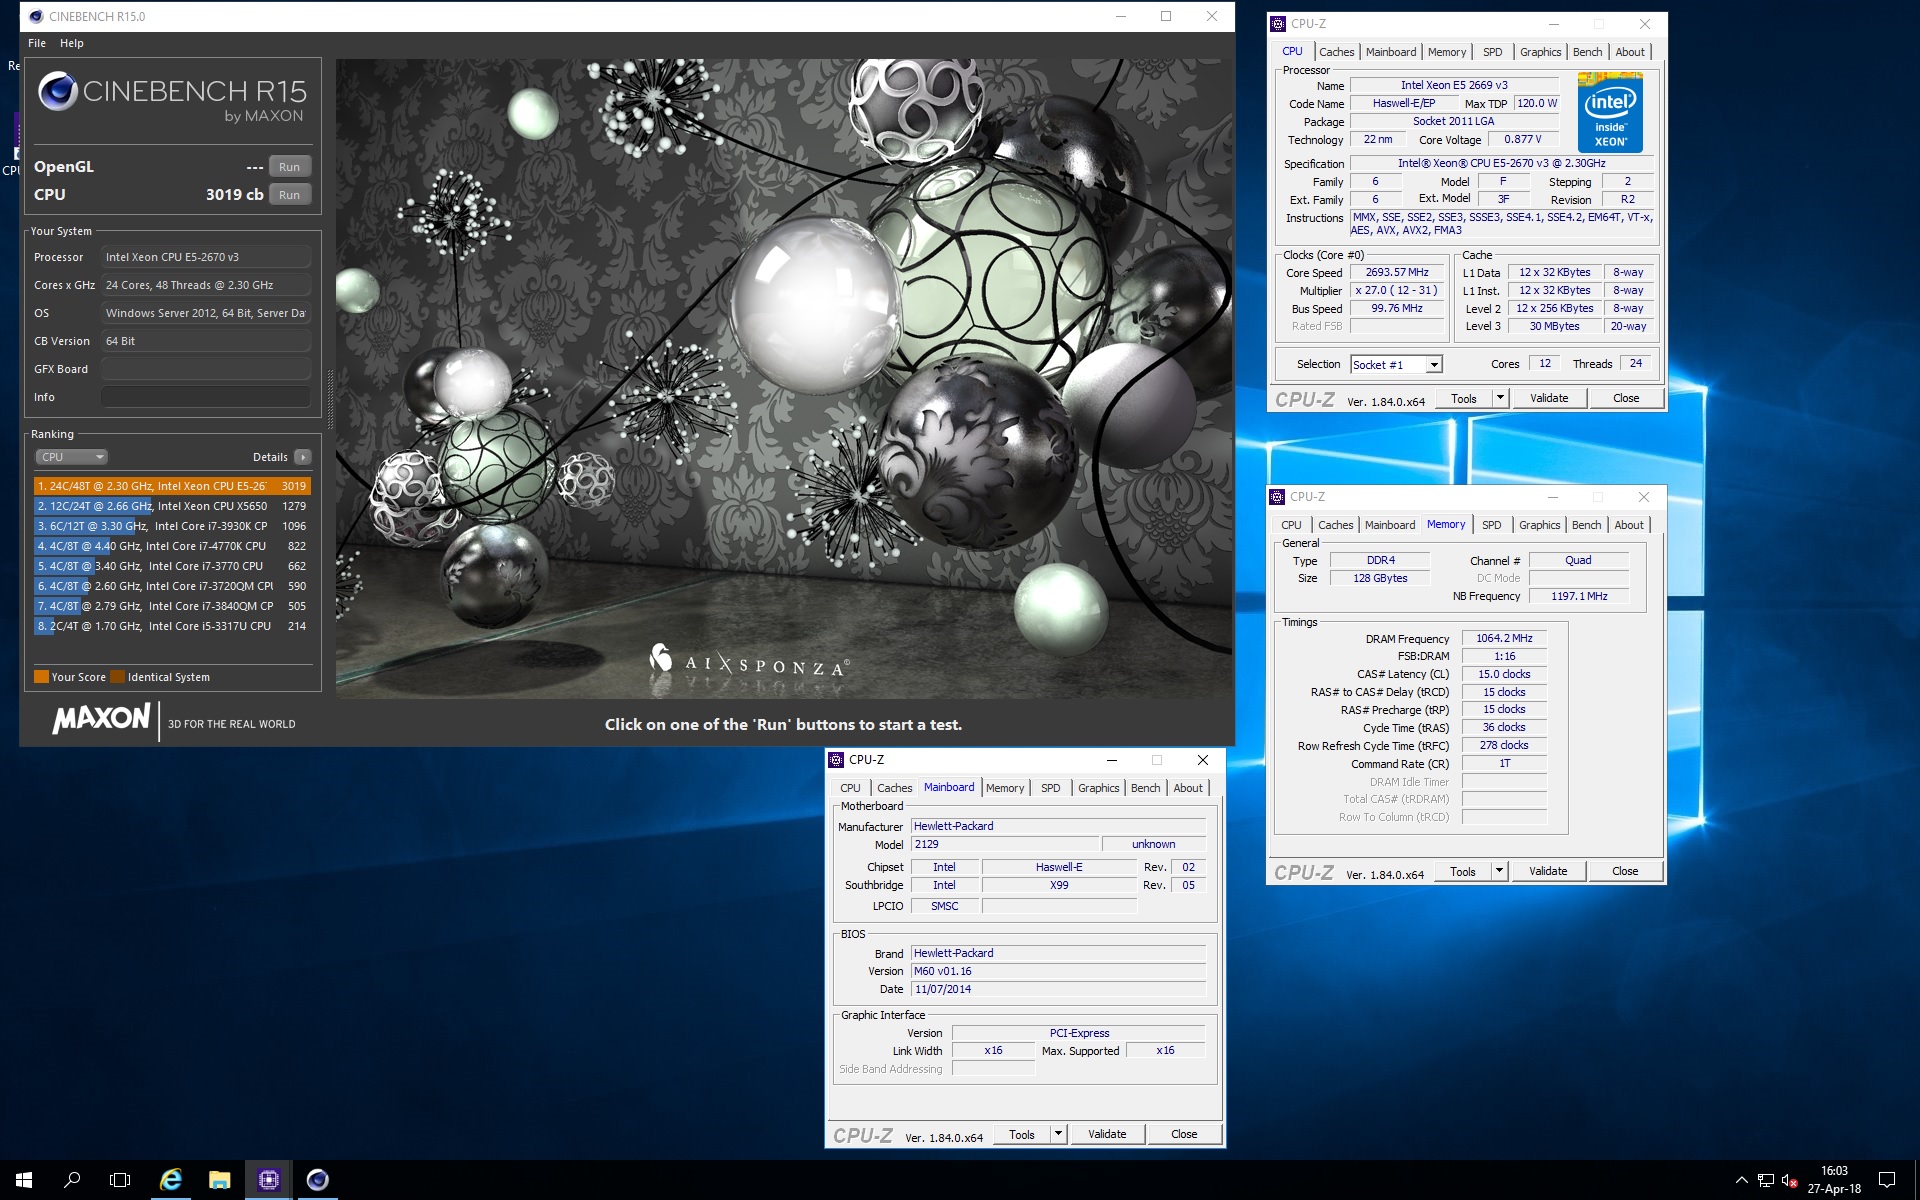Image resolution: width=1920 pixels, height=1200 pixels.
Task: Click Validate in Mainboard CPU-Z window
Action: click(1107, 1135)
